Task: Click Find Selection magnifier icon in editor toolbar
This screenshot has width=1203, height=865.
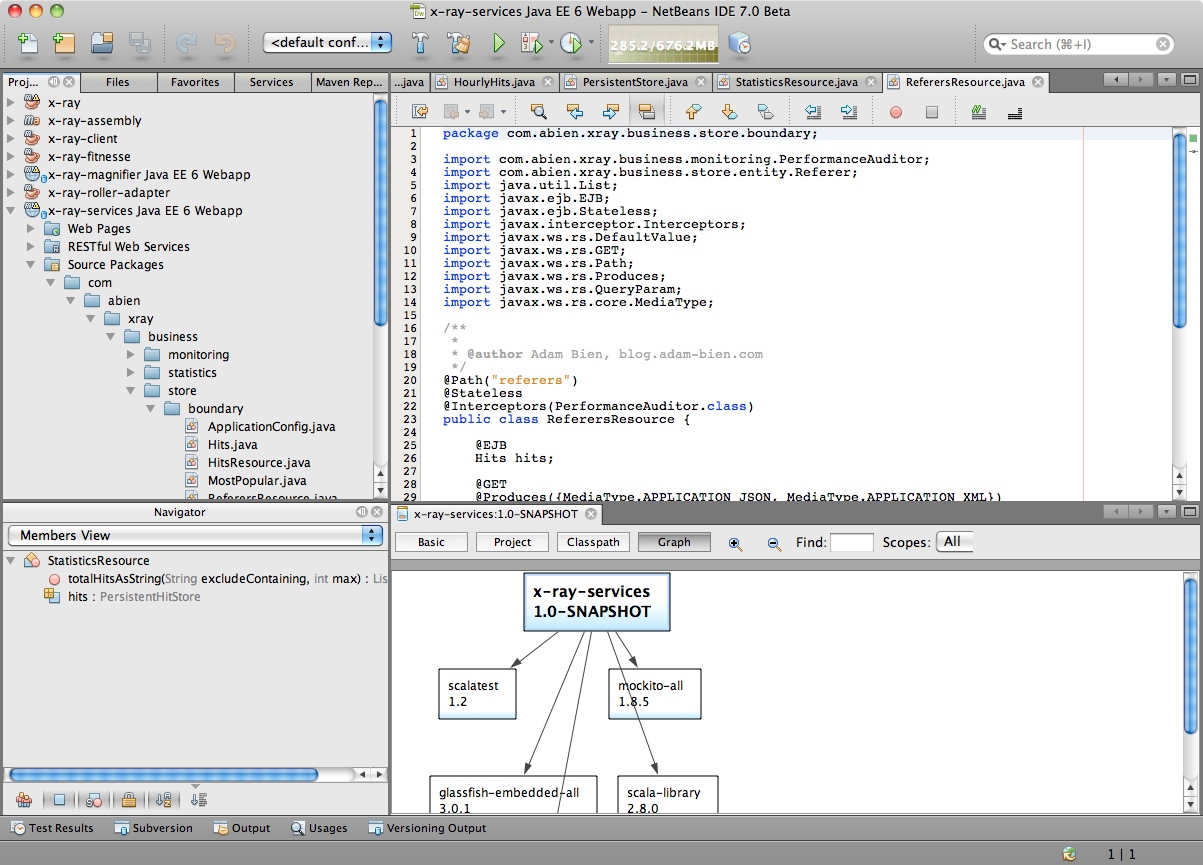Action: pos(538,112)
